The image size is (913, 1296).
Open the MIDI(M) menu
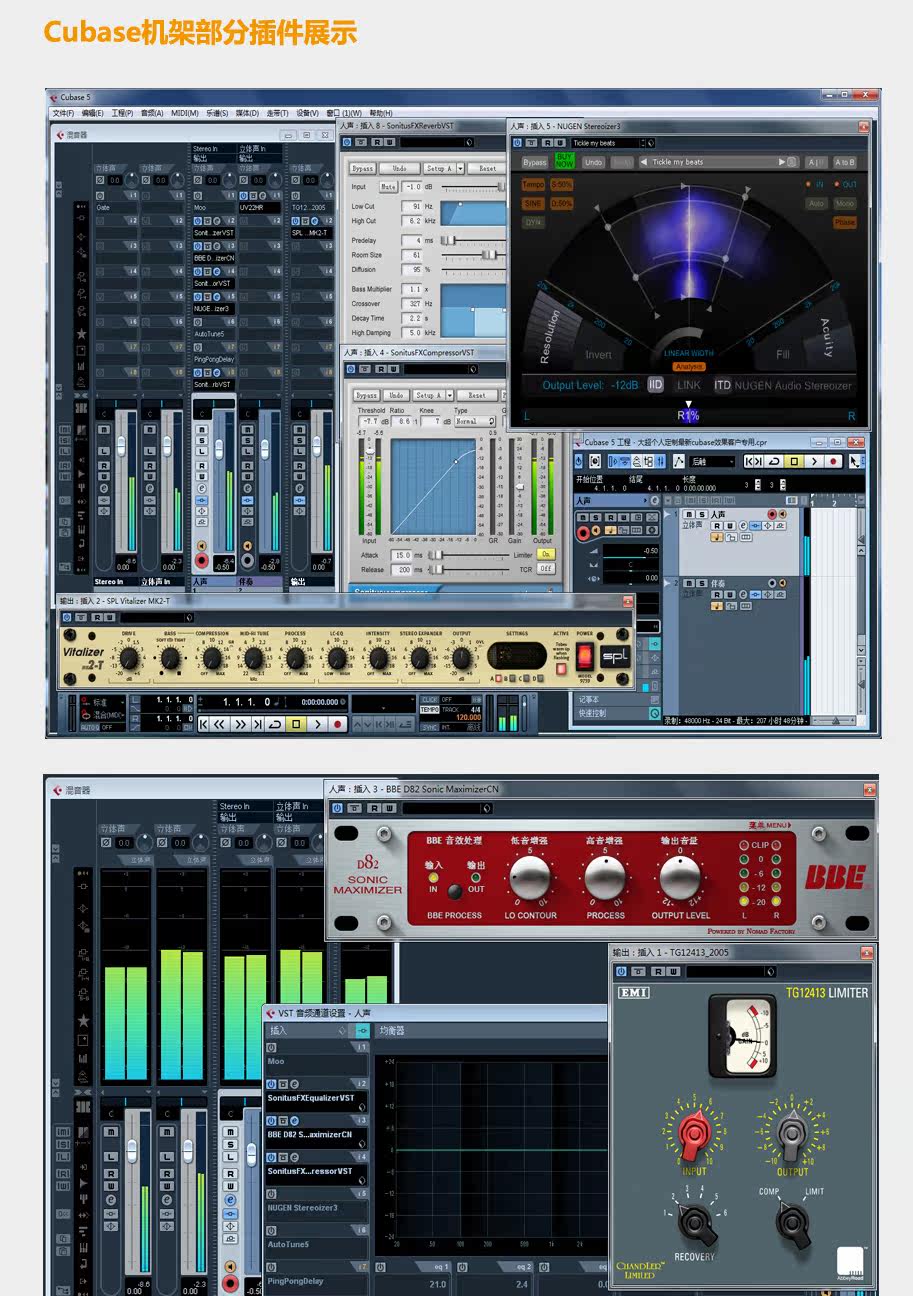tap(183, 113)
